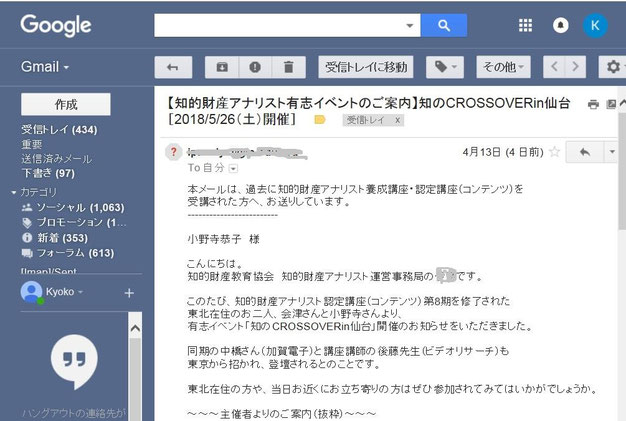Open フォーラム (613) category
The width and height of the screenshot is (626, 421).
point(68,253)
